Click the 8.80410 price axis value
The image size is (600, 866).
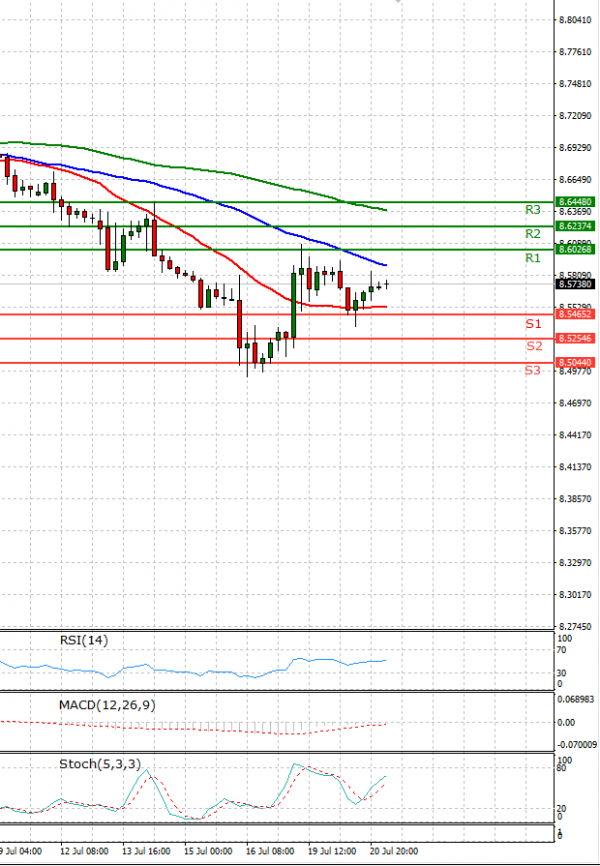point(575,20)
